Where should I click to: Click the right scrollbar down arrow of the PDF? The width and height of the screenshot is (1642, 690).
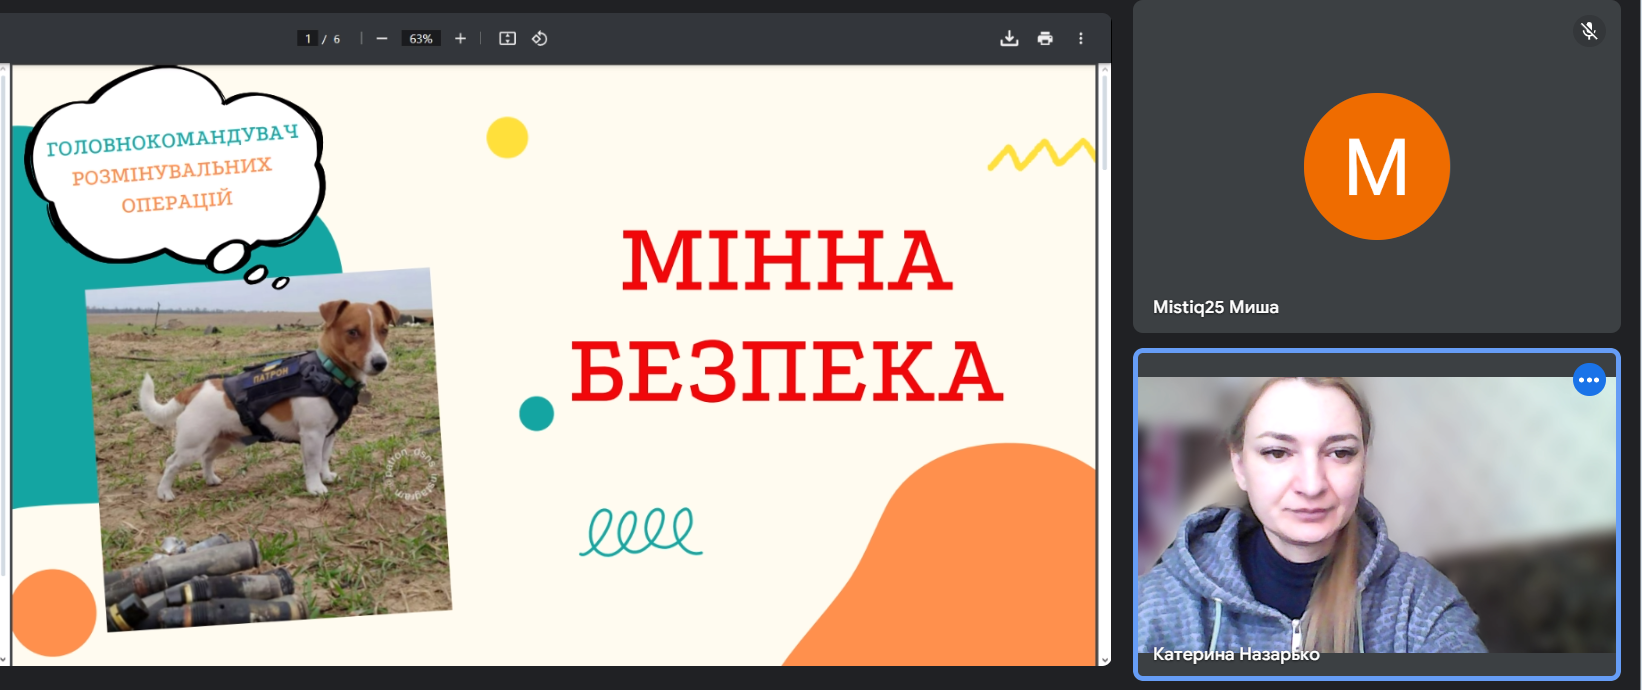point(1104,659)
